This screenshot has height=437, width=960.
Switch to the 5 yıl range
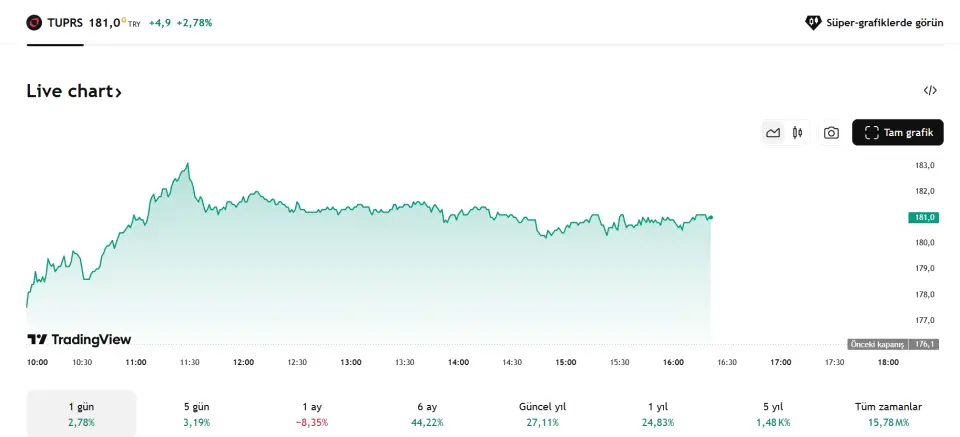(772, 414)
